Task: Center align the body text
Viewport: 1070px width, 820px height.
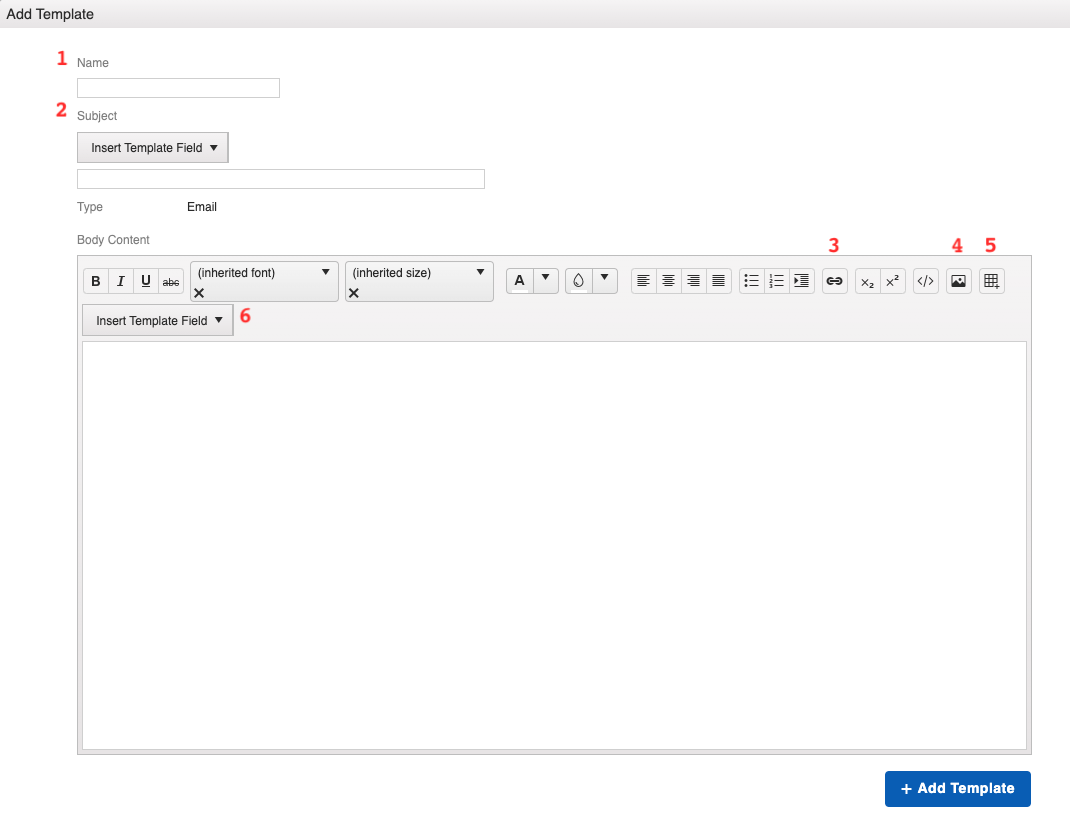Action: tap(669, 281)
